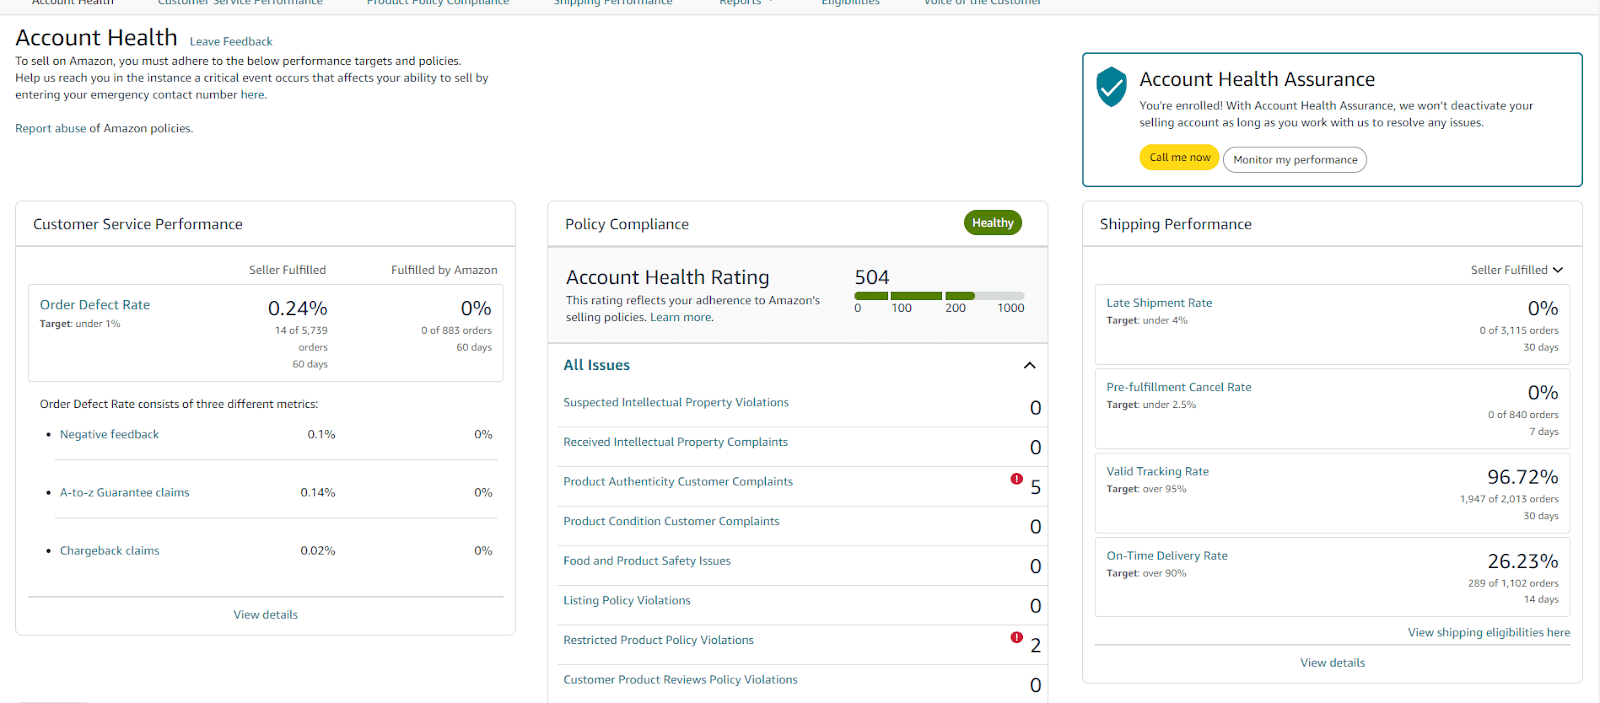Click the 504 account health score

point(872,277)
